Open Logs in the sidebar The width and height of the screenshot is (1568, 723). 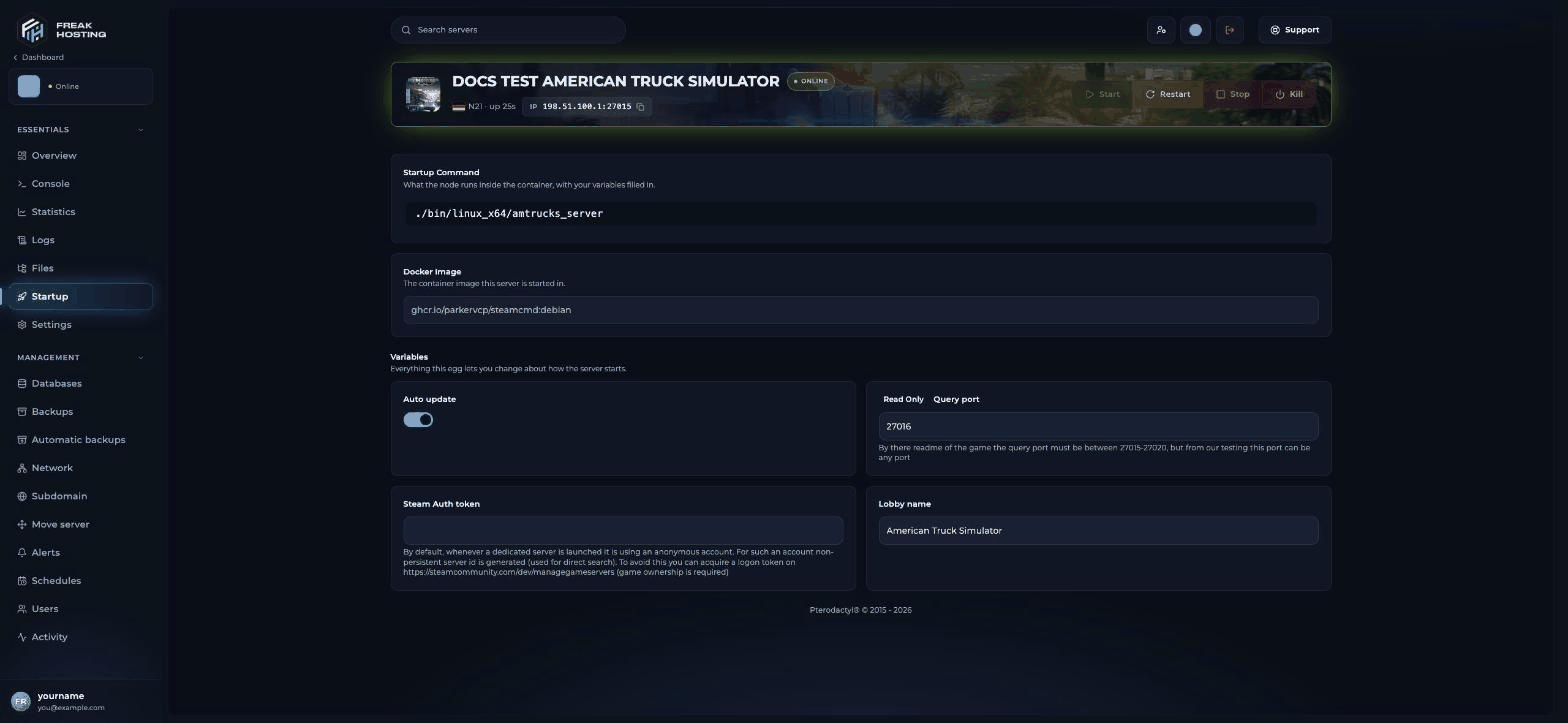click(x=80, y=240)
